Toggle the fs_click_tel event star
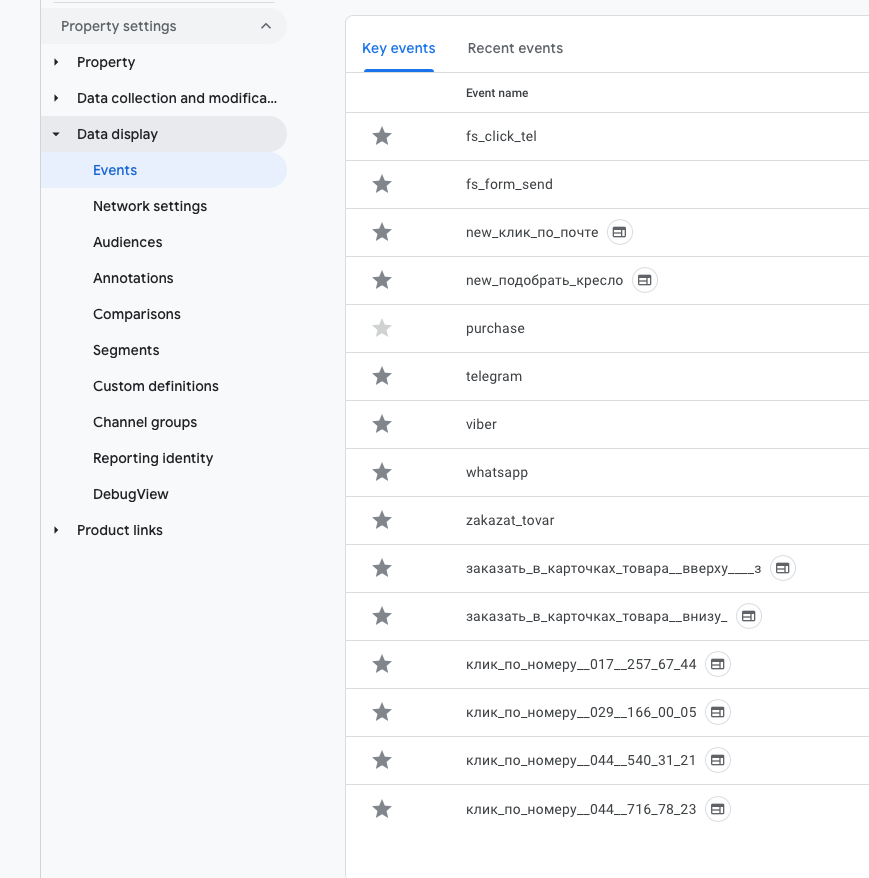Screen dimensions: 869x878 point(381,136)
